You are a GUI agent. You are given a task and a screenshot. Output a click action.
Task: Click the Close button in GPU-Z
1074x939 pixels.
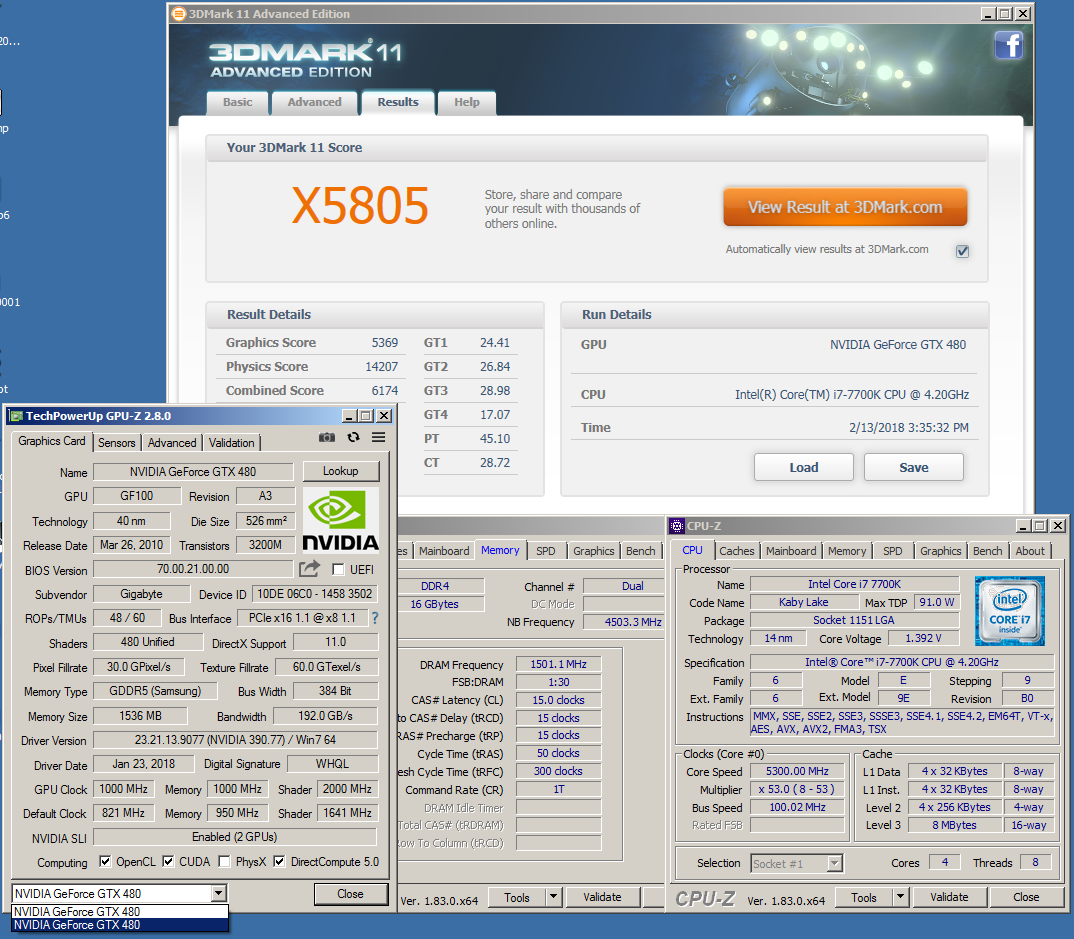350,894
